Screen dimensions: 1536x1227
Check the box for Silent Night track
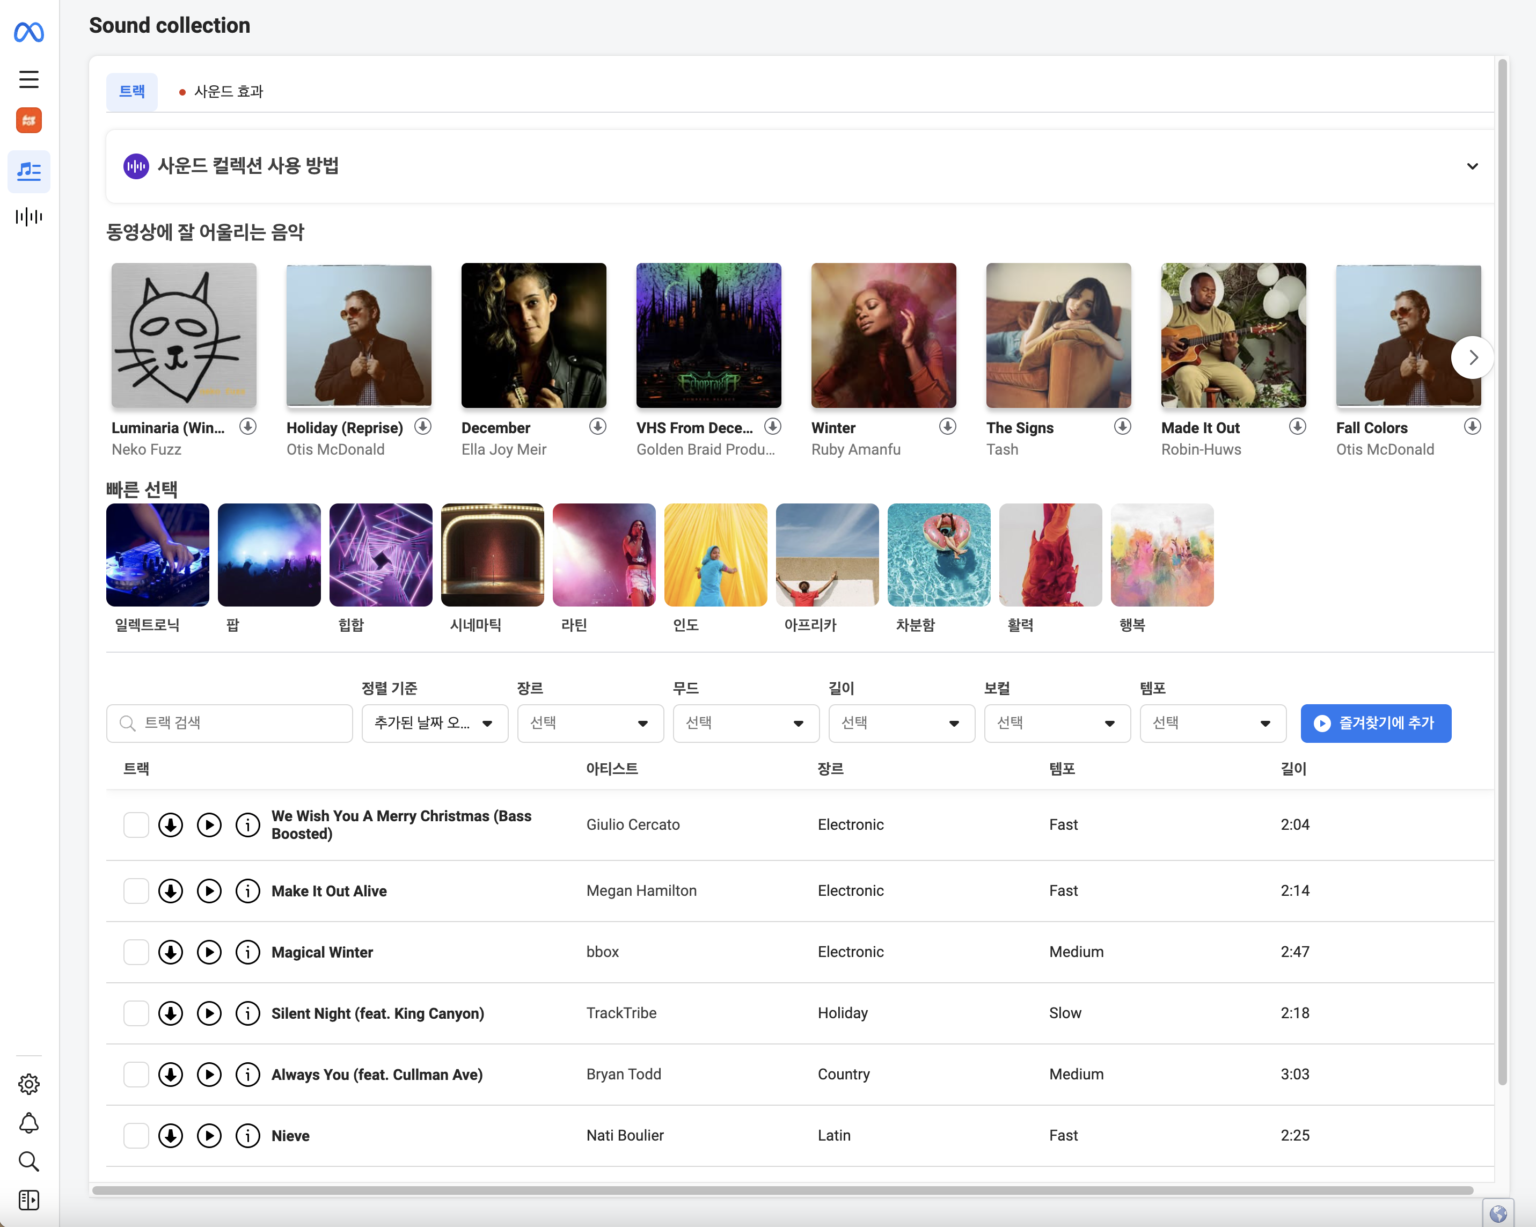(136, 1013)
